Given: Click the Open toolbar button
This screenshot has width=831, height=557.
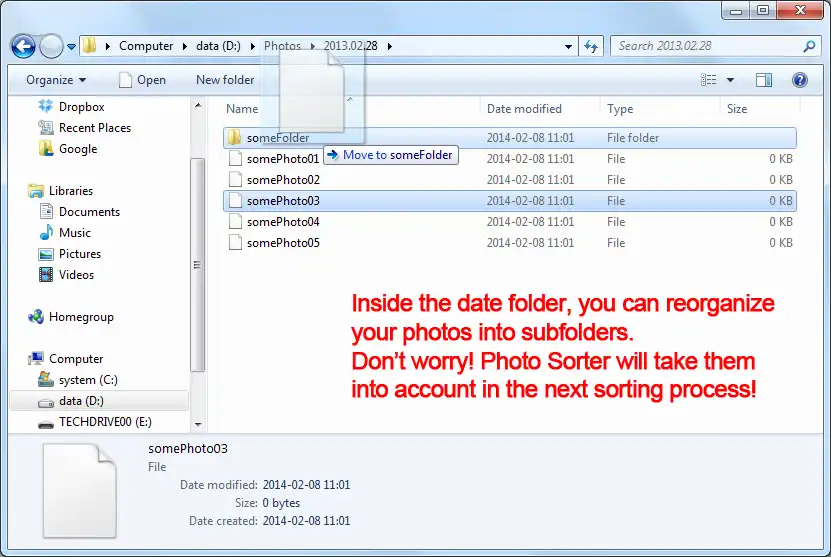Looking at the screenshot, I should tap(143, 80).
